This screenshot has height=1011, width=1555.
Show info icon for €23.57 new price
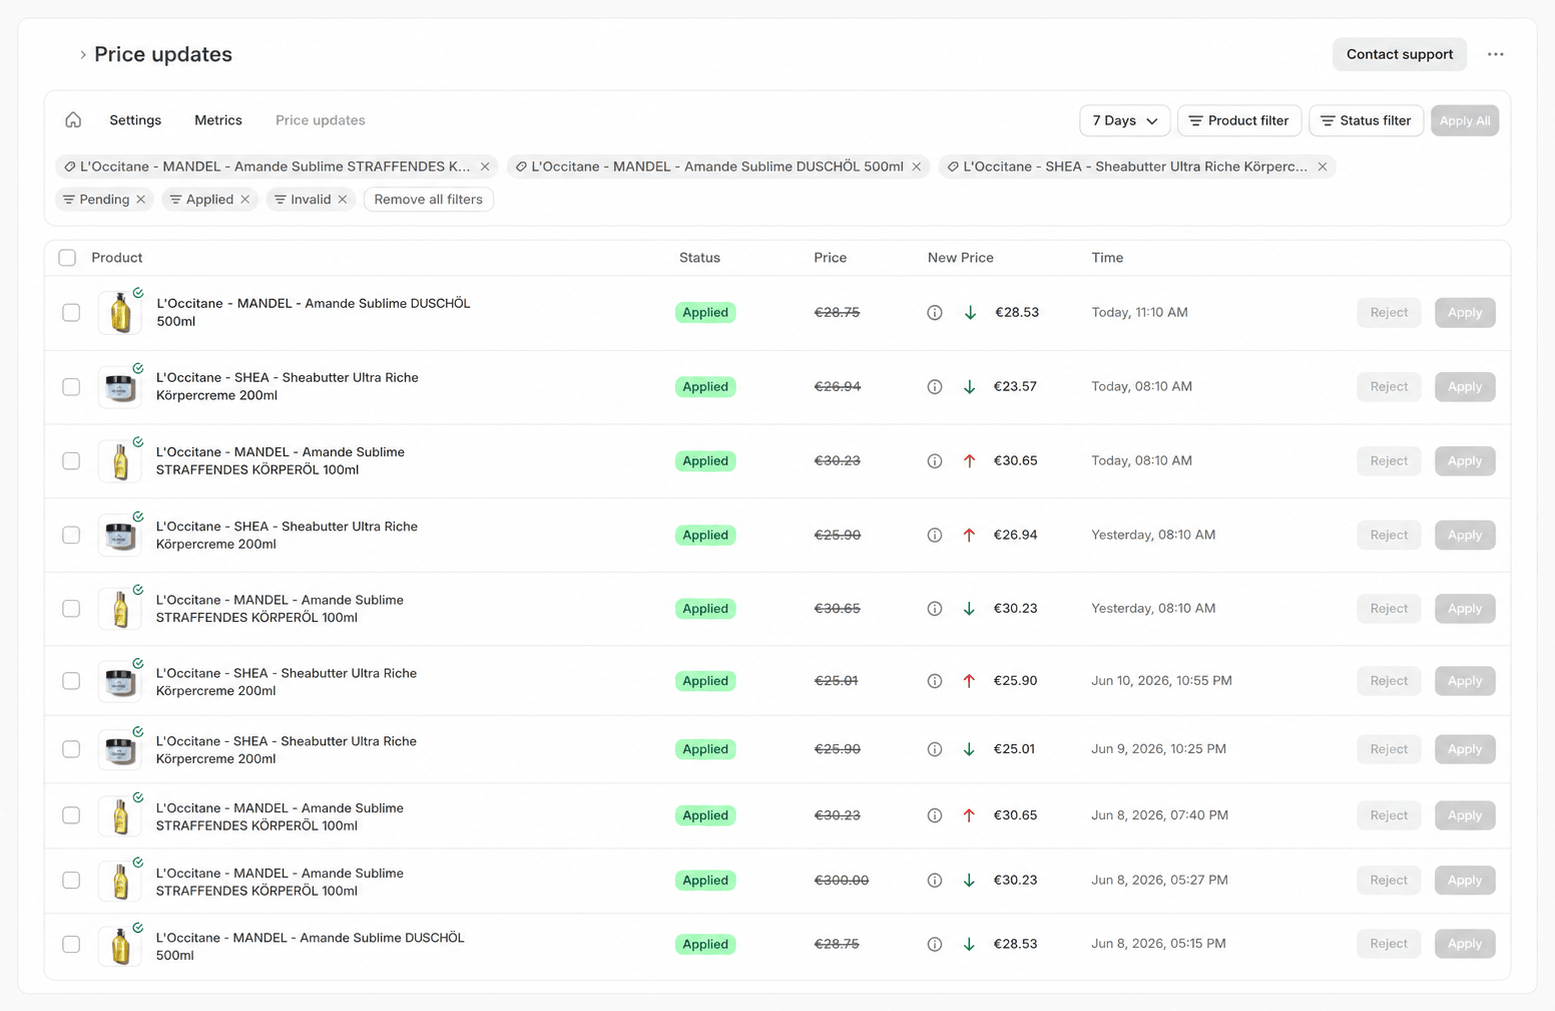point(935,387)
